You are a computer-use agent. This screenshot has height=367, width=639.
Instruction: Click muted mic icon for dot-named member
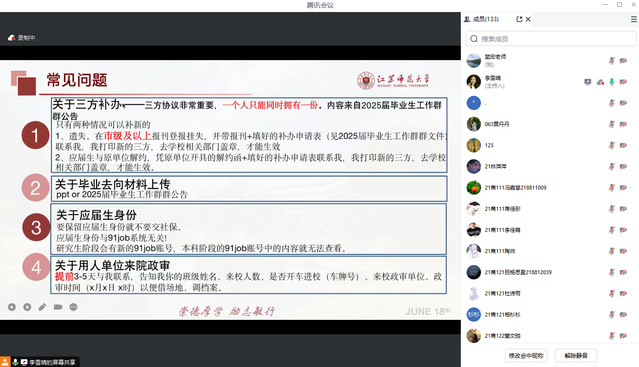click(612, 103)
